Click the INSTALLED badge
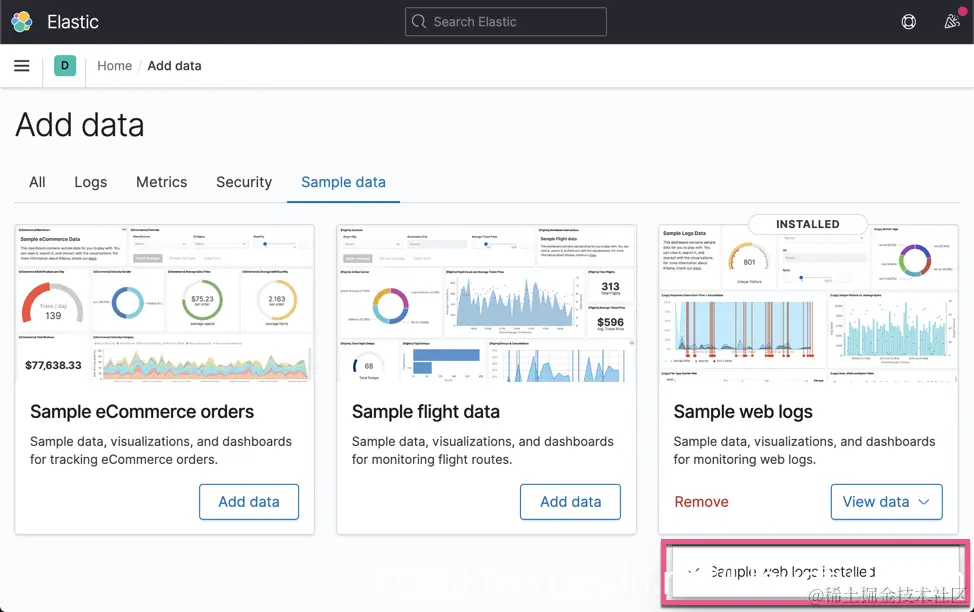This screenshot has height=612, width=974. (x=808, y=224)
